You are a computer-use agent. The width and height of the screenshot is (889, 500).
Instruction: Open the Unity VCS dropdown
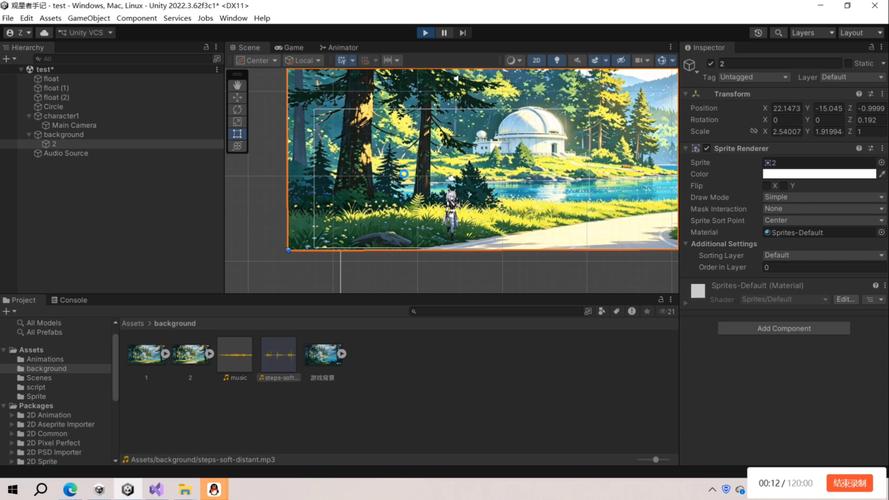pyautogui.click(x=85, y=33)
